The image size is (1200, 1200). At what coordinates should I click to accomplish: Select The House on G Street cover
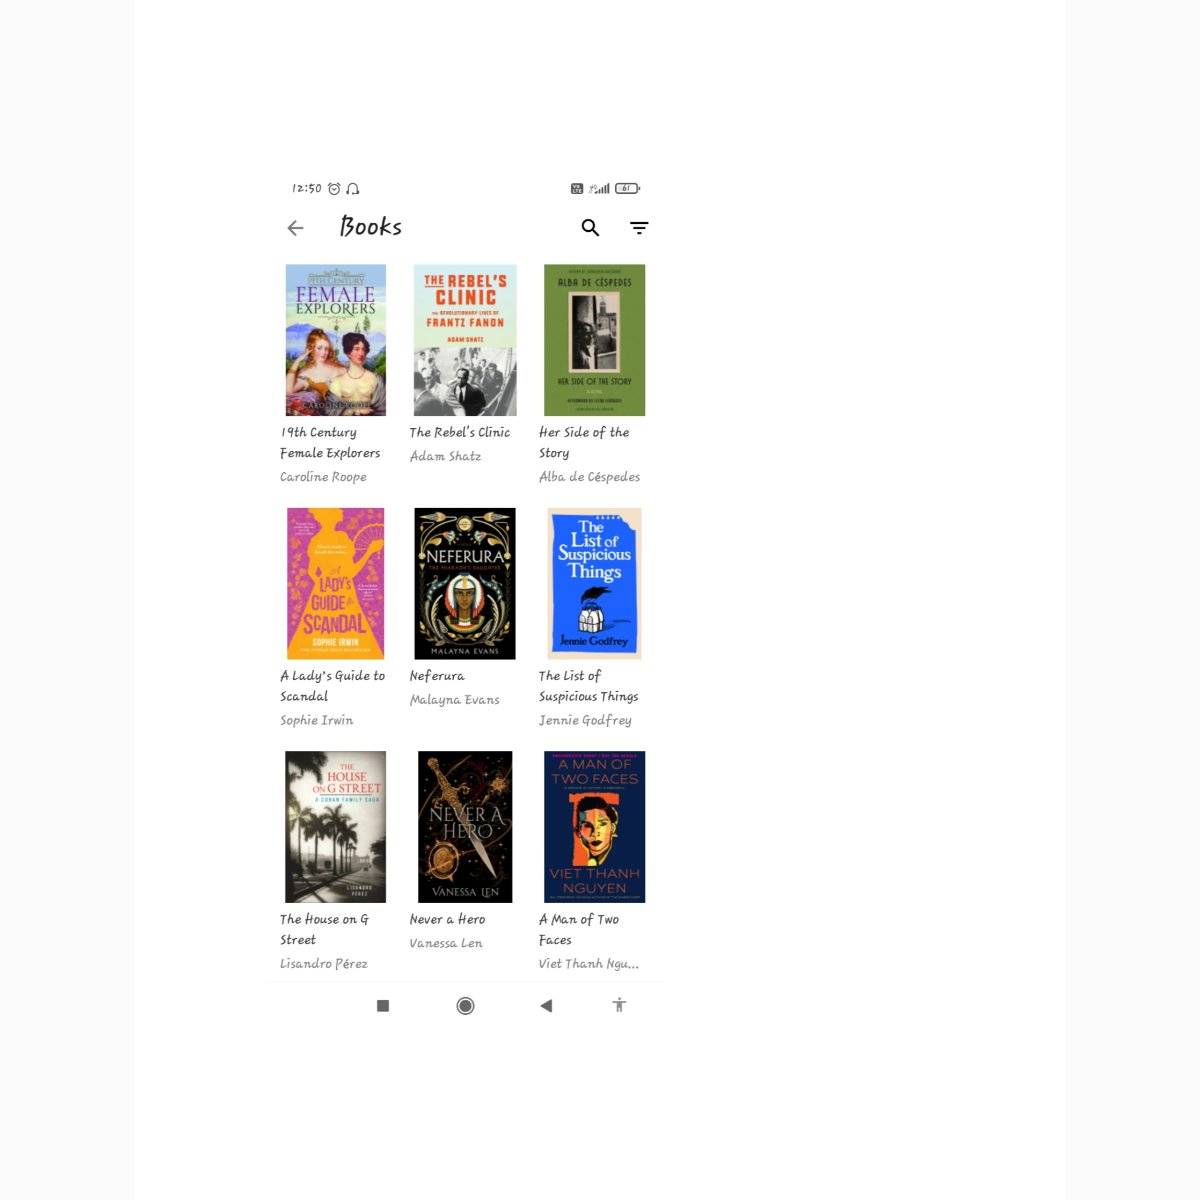point(336,827)
